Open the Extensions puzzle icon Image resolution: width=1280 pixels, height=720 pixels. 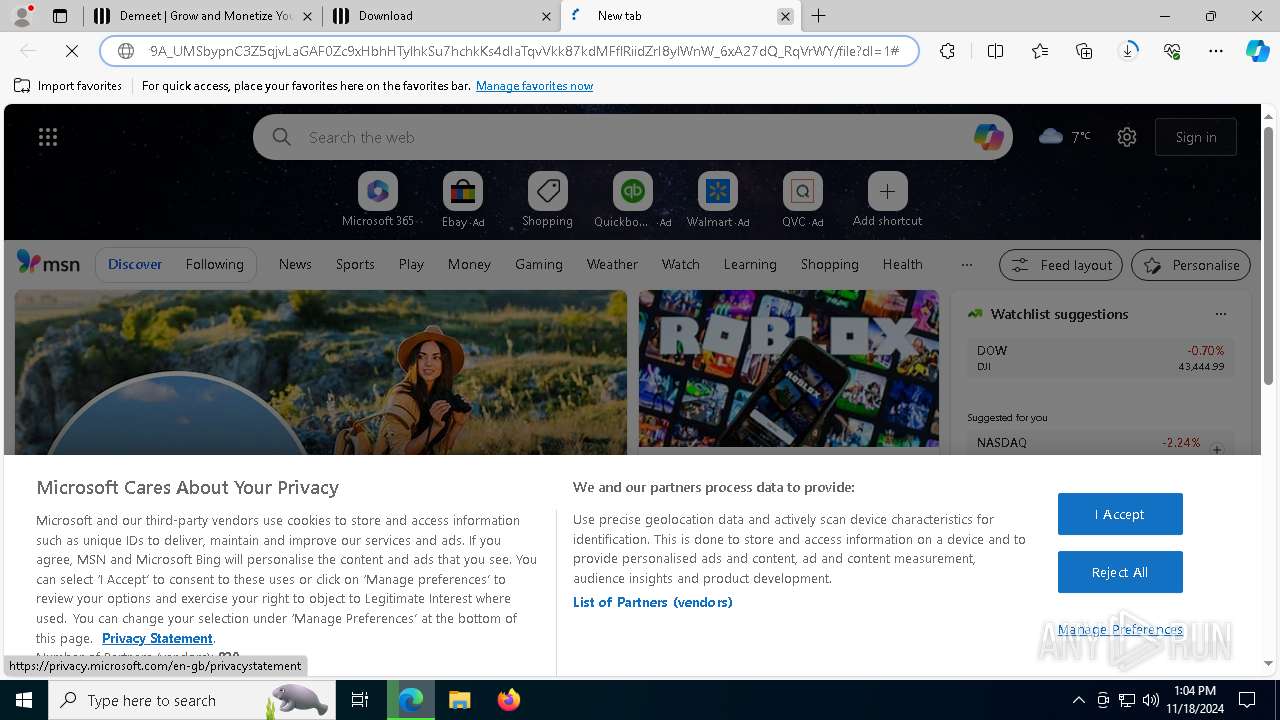click(947, 51)
